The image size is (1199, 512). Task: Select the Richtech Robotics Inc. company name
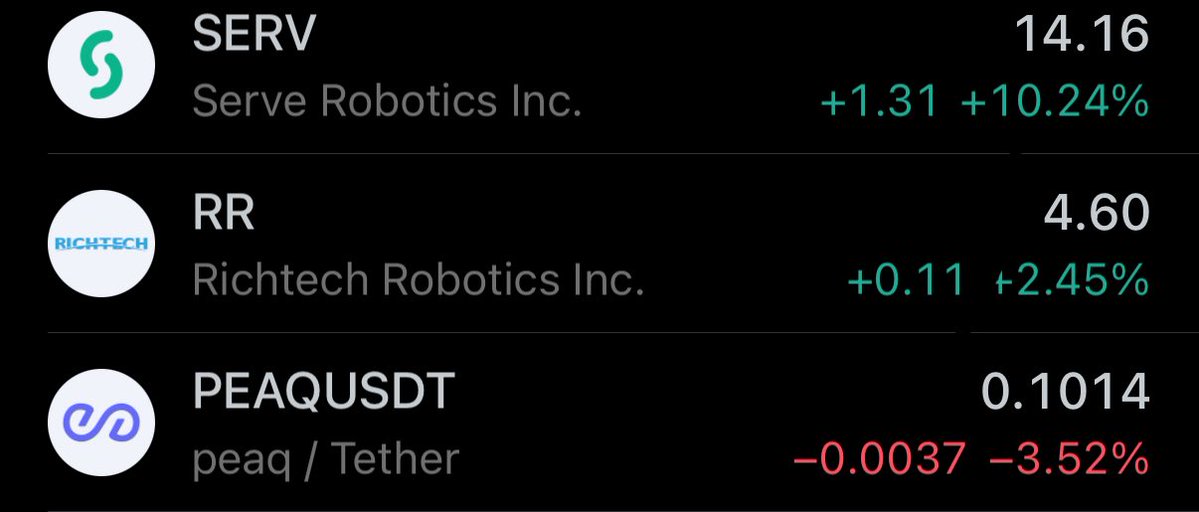(418, 280)
